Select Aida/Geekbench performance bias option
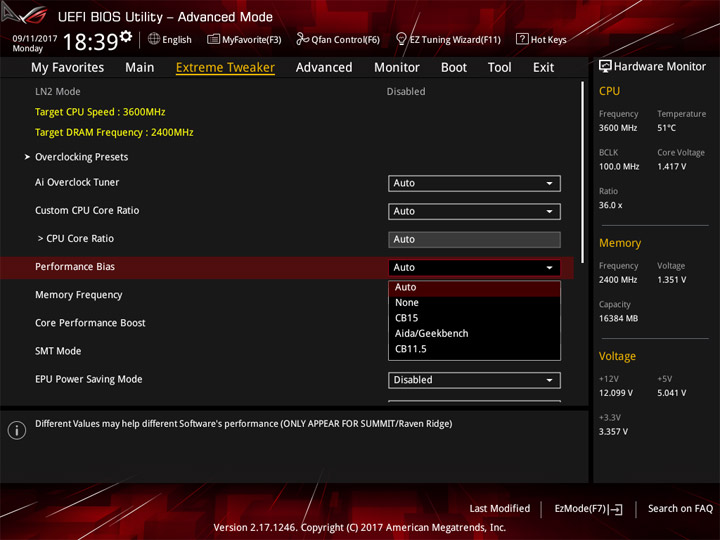Viewport: 720px width, 540px height. pos(474,333)
